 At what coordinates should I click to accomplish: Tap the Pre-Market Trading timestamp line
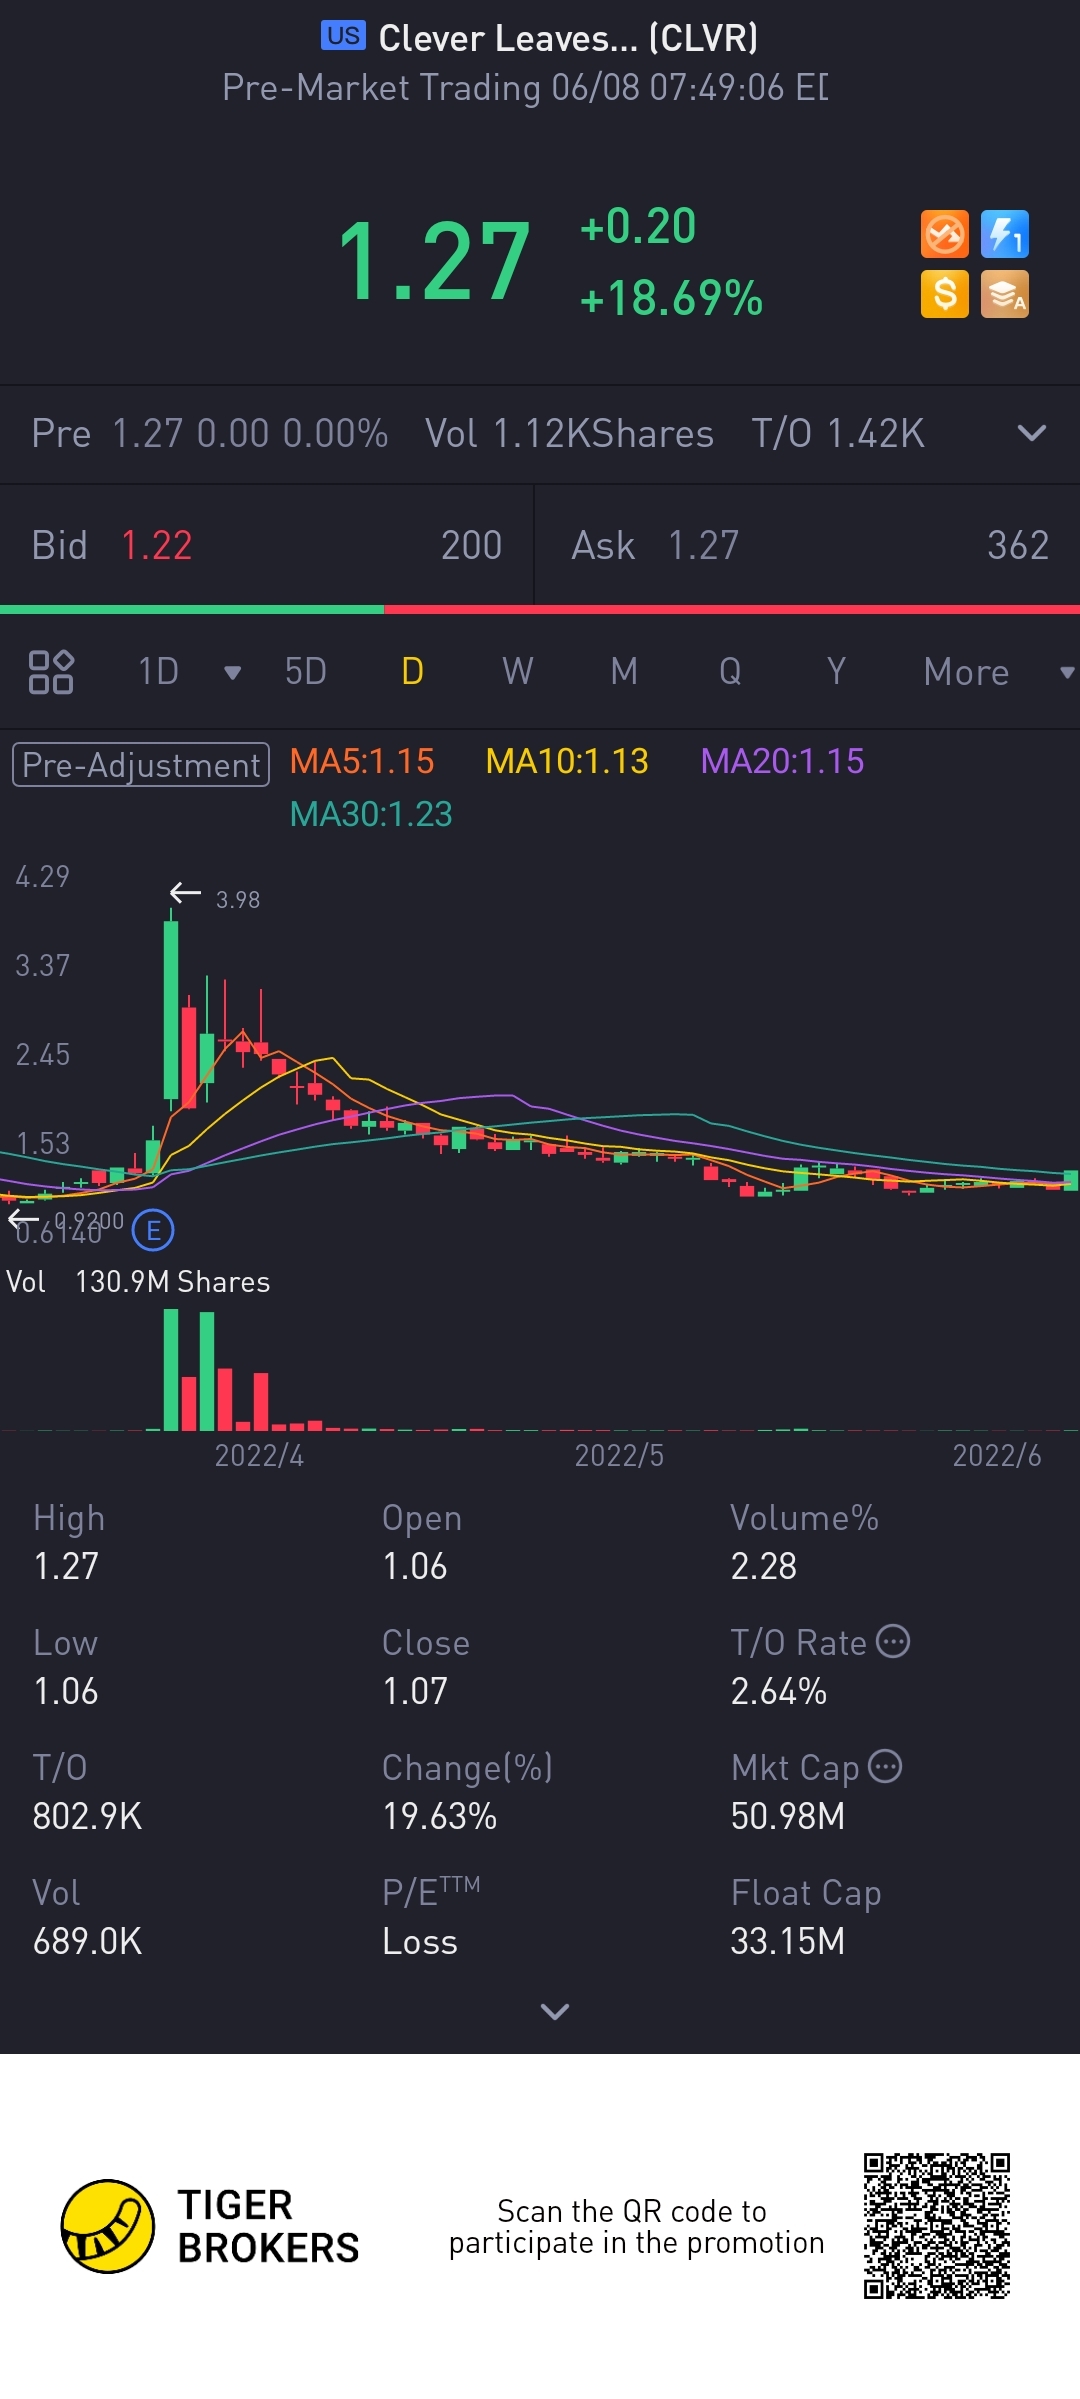(x=525, y=88)
